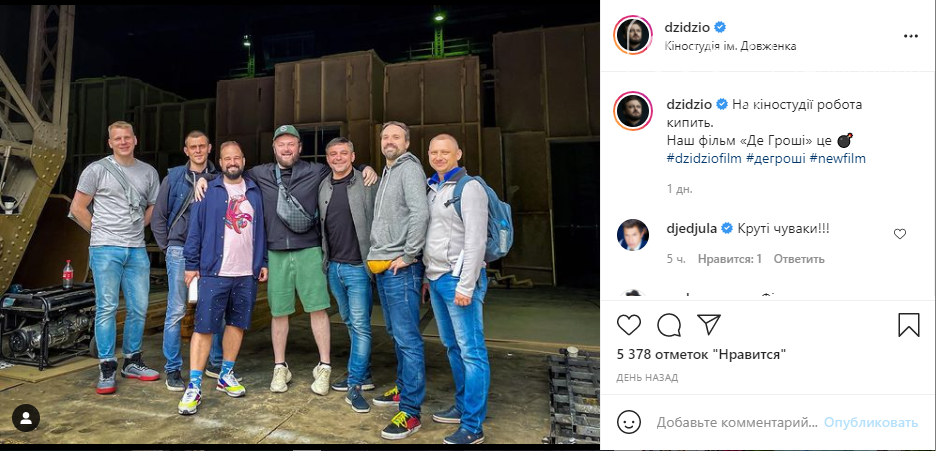Open hashtag #дегроші
Image resolution: width=936 pixels, height=451 pixels.
point(775,159)
